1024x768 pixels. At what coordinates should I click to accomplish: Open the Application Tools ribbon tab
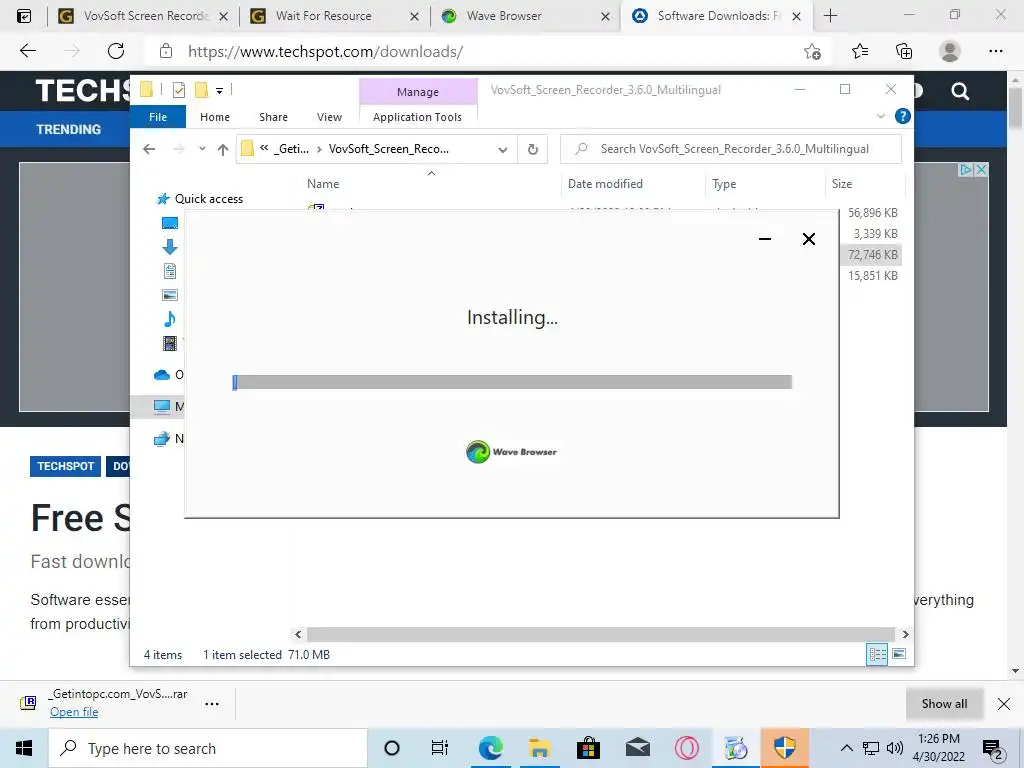[417, 117]
